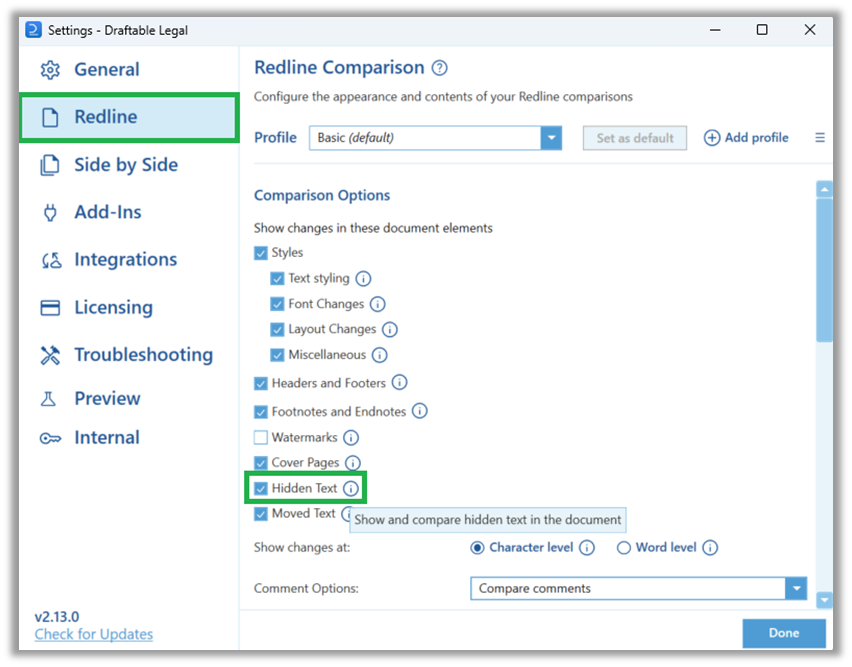The width and height of the screenshot is (852, 667).
Task: Click the info icon beside Footnotes and Endnotes
Action: (x=419, y=411)
